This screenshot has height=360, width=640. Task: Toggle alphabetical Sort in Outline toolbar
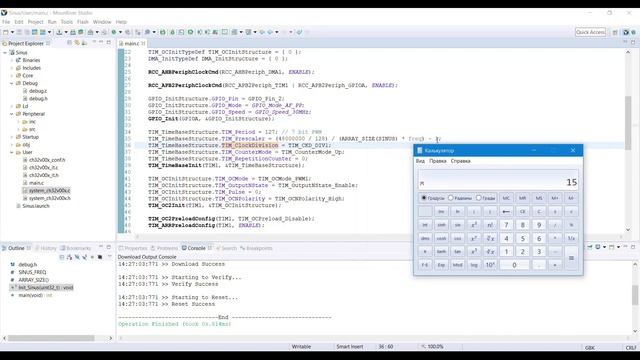pos(69,257)
